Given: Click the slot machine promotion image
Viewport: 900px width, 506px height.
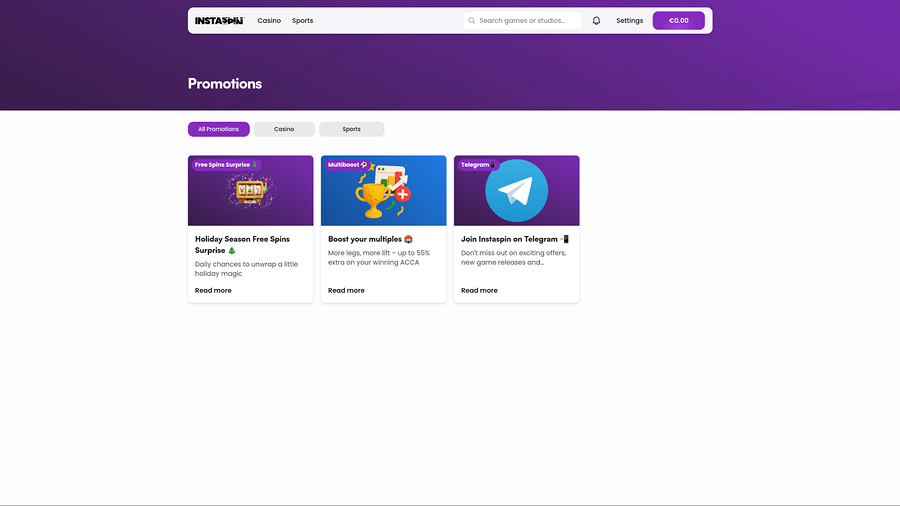Looking at the screenshot, I should 250,191.
